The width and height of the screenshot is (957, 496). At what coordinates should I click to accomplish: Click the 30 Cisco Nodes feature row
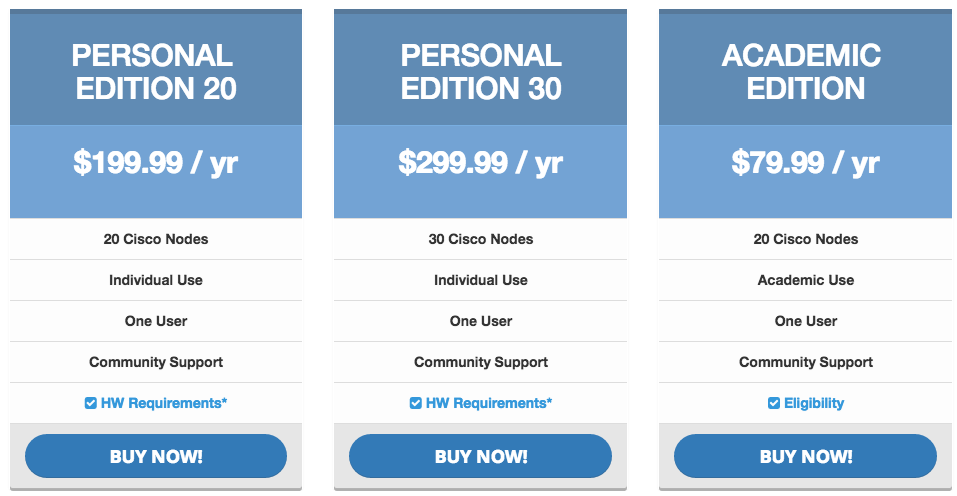pos(481,239)
